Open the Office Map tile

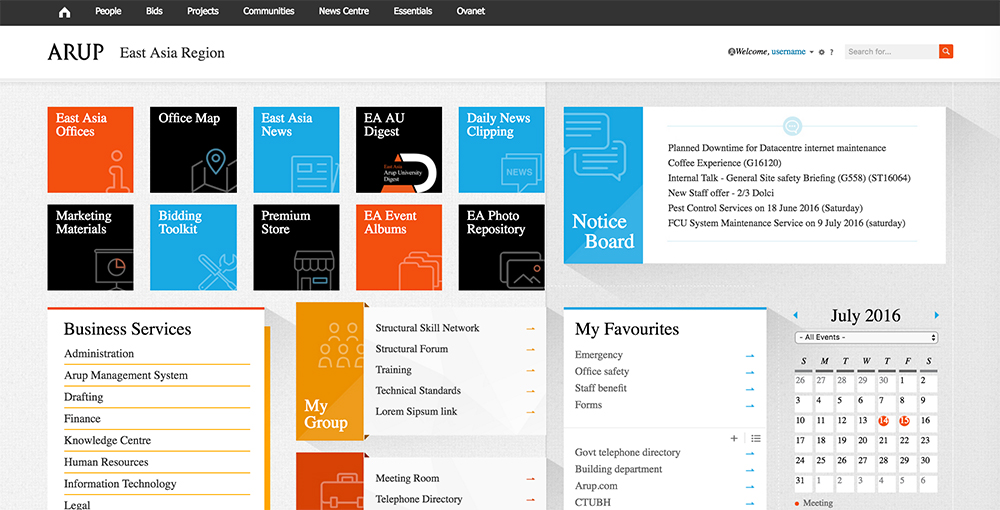(193, 149)
